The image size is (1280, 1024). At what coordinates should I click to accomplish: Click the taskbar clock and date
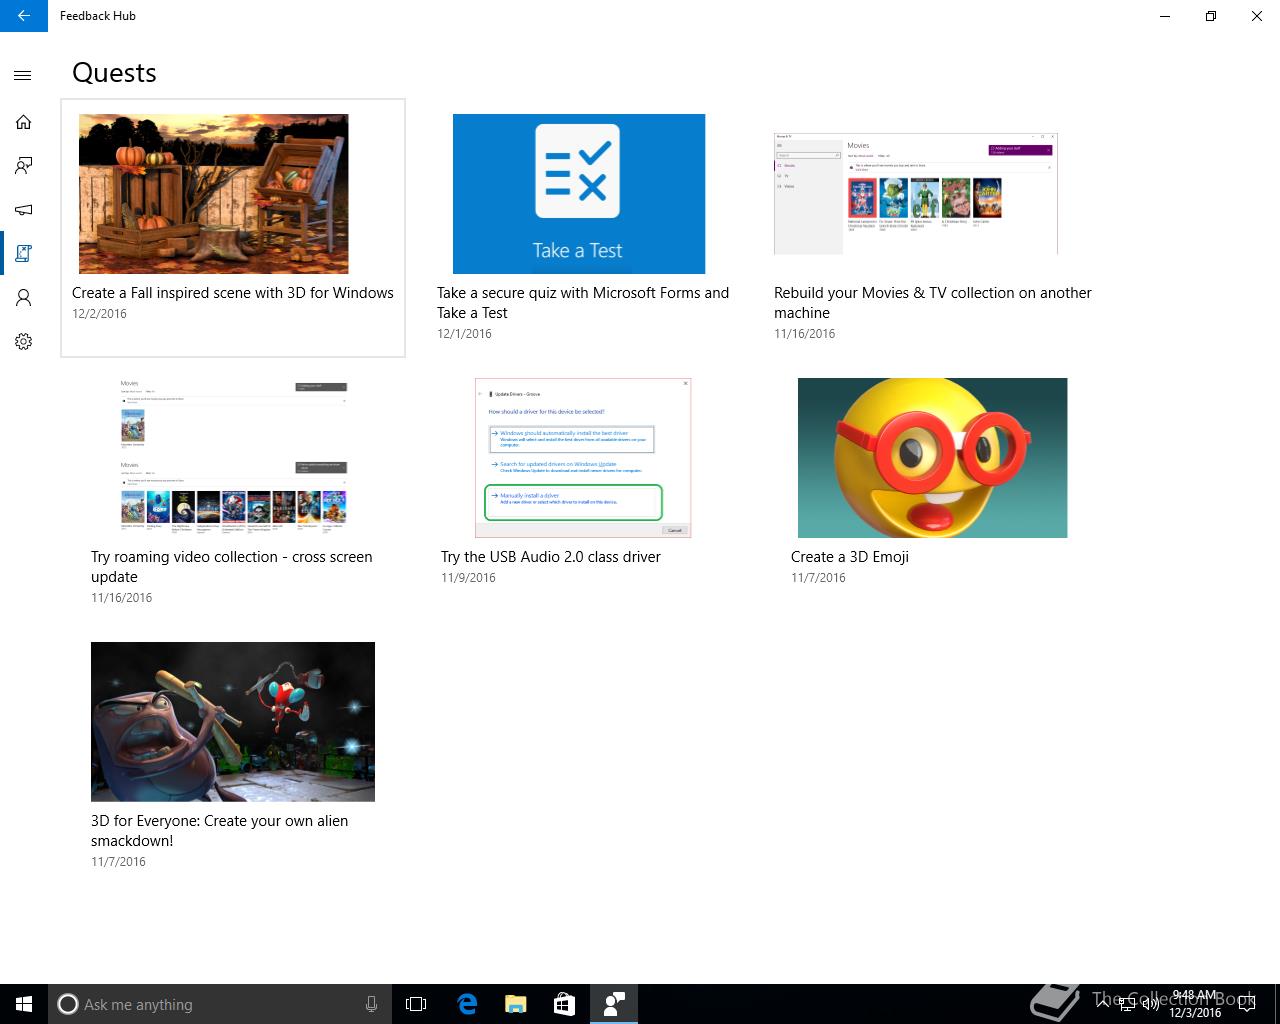point(1195,1004)
